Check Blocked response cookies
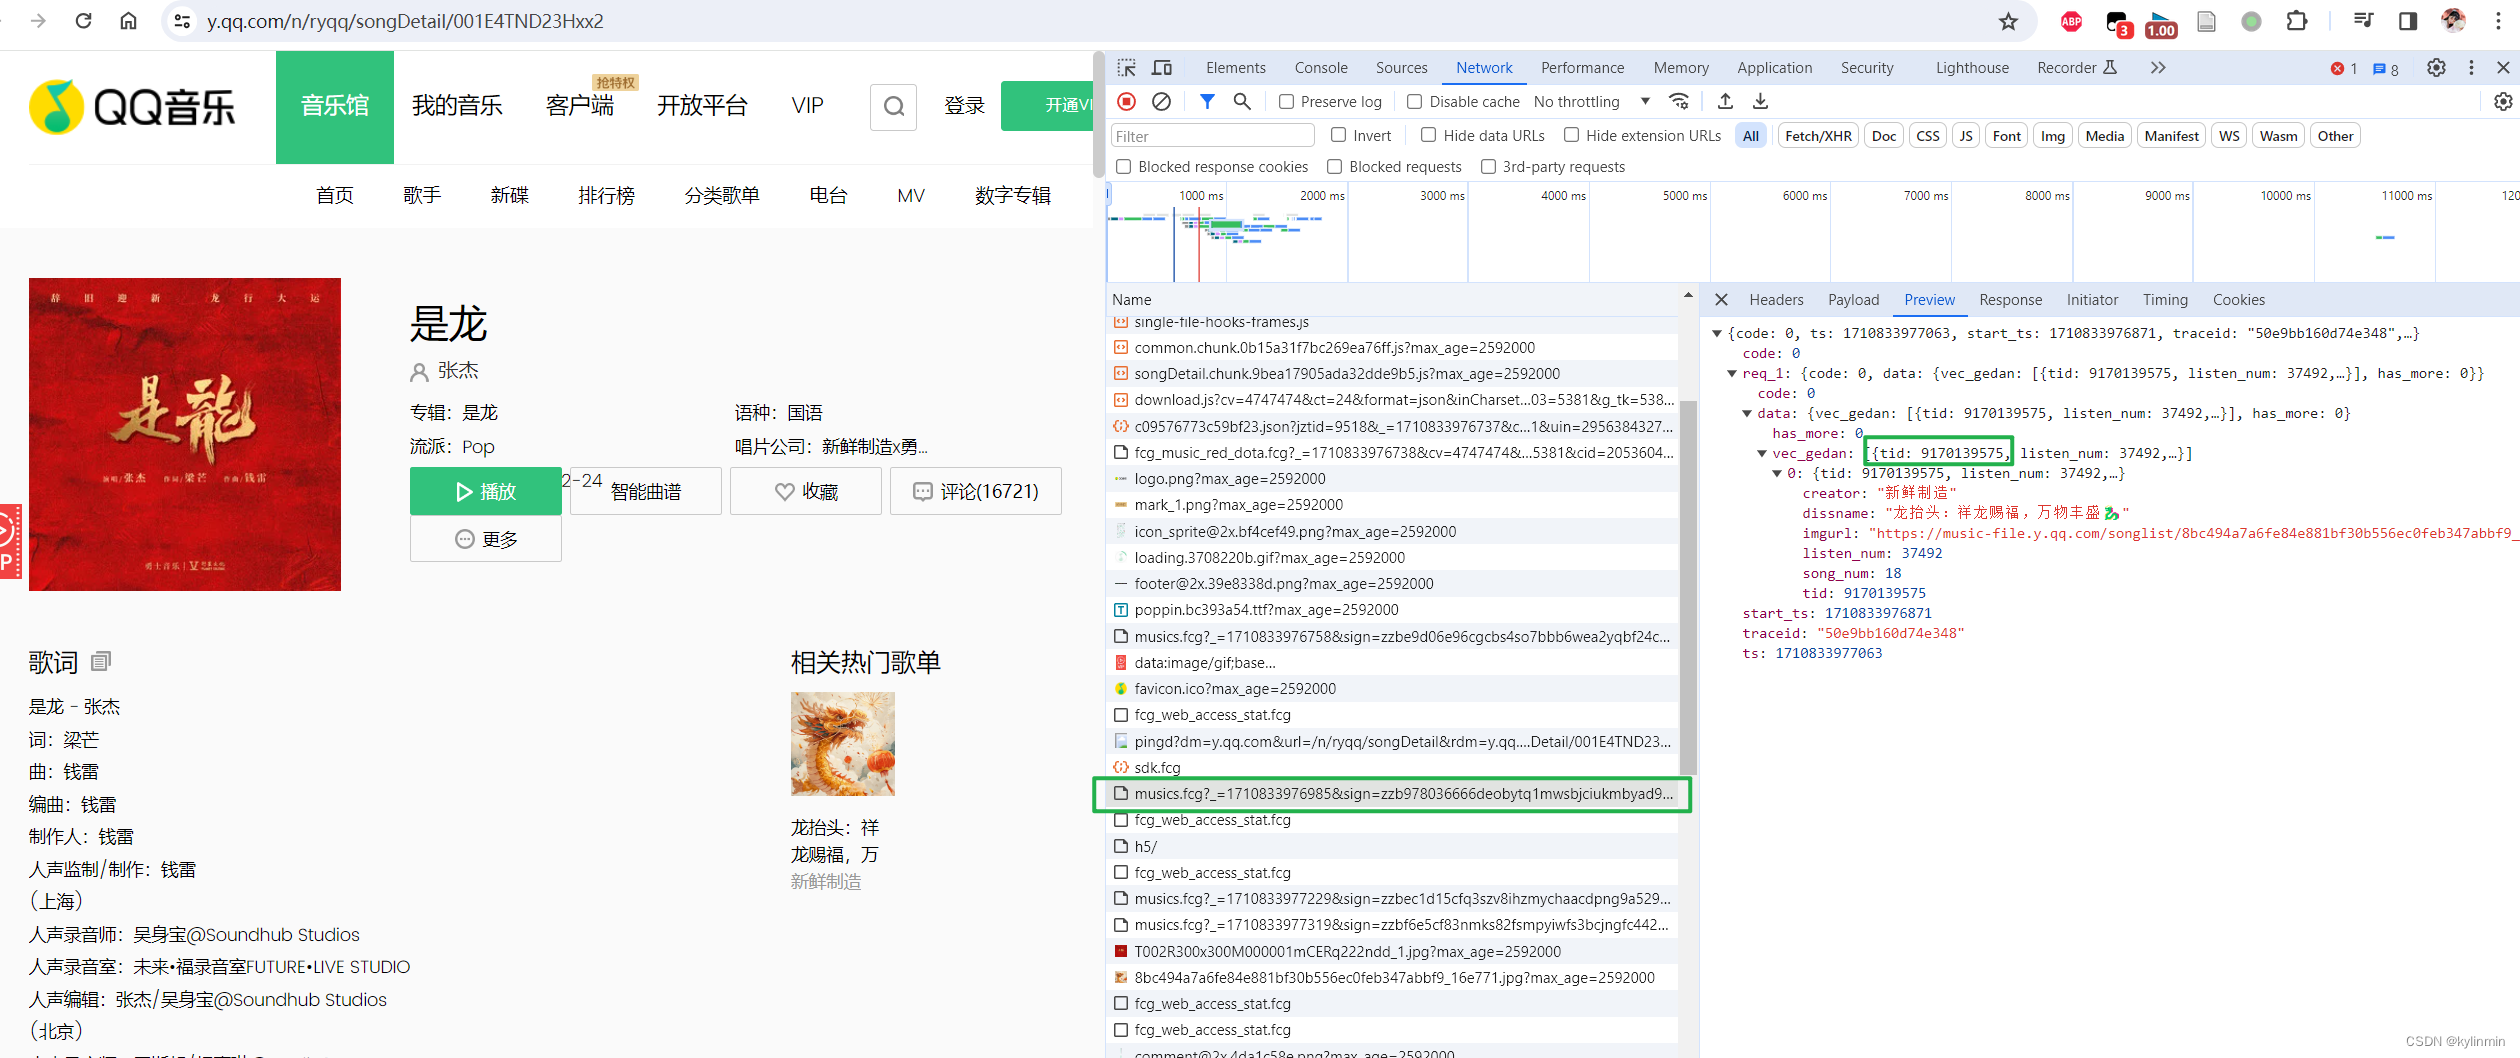 pos(1123,166)
